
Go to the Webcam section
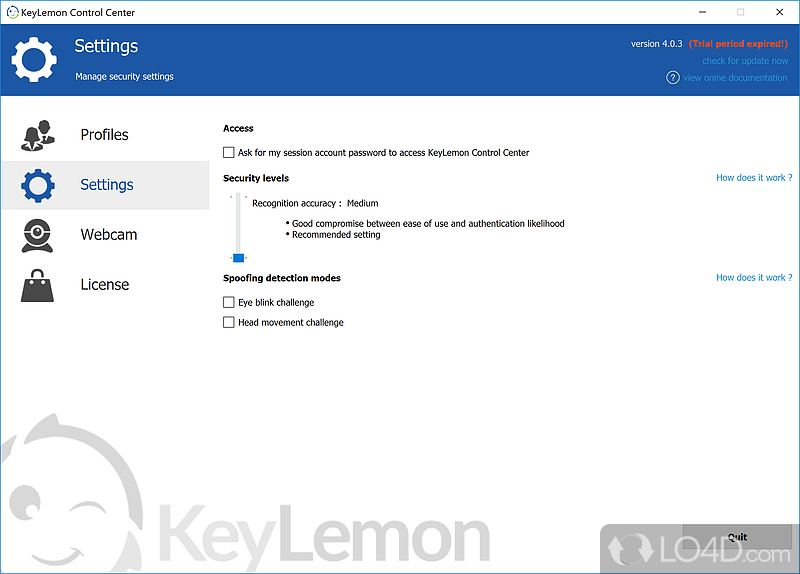[x=109, y=235]
